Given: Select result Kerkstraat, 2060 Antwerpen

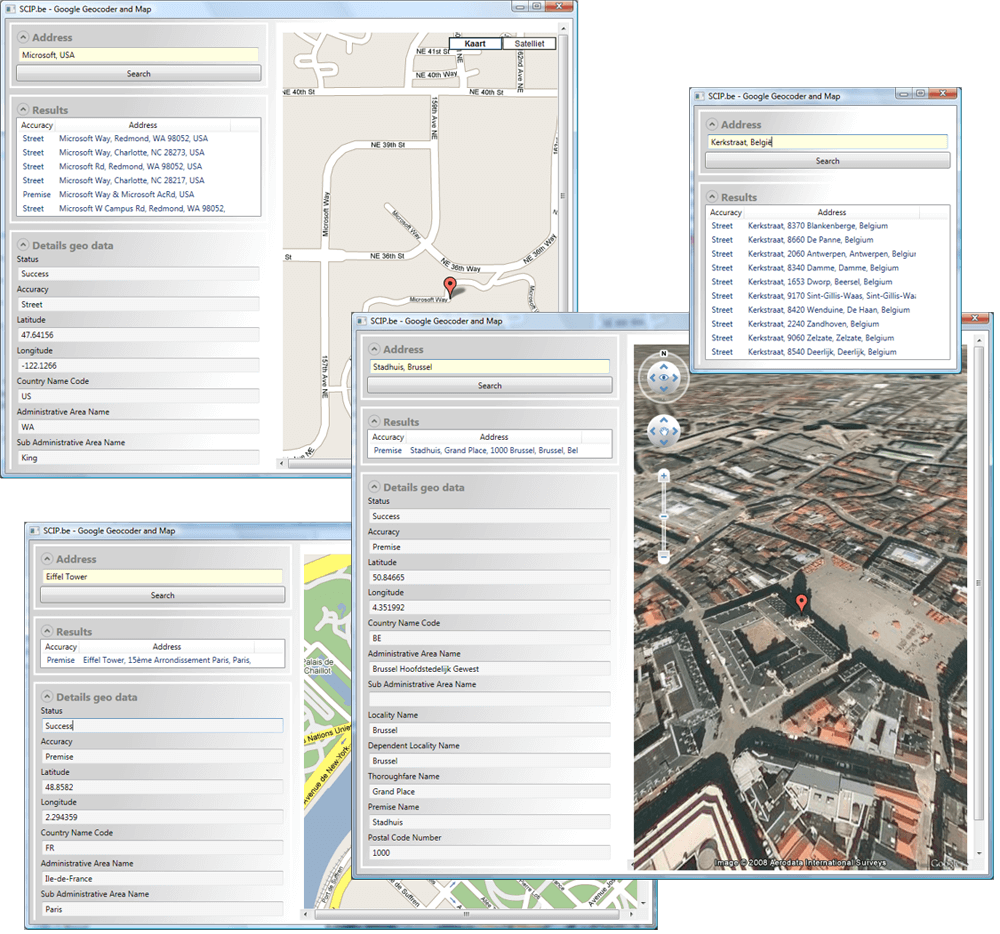Looking at the screenshot, I should coord(827,254).
